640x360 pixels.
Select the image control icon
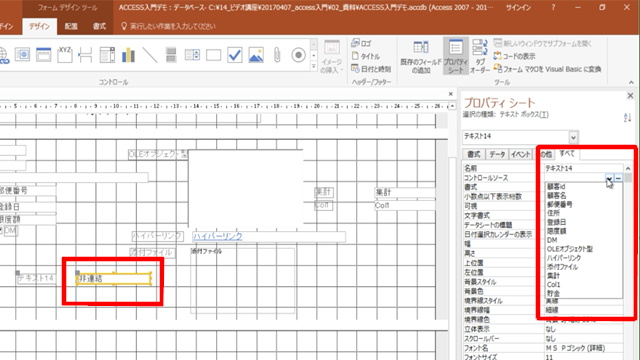[x=256, y=55]
